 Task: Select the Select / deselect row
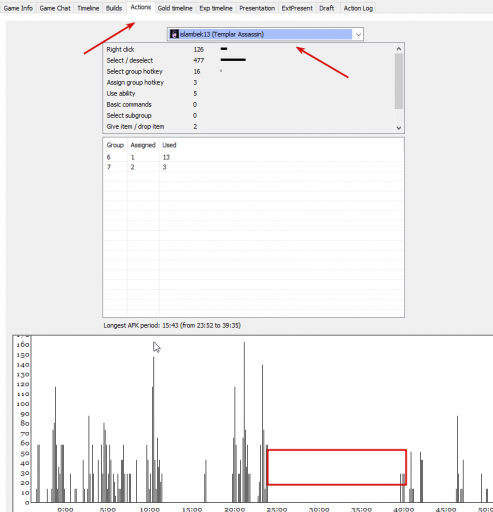coord(248,60)
